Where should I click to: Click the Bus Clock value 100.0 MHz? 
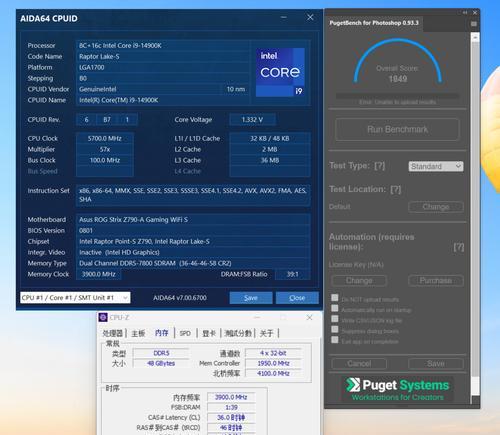click(x=105, y=160)
